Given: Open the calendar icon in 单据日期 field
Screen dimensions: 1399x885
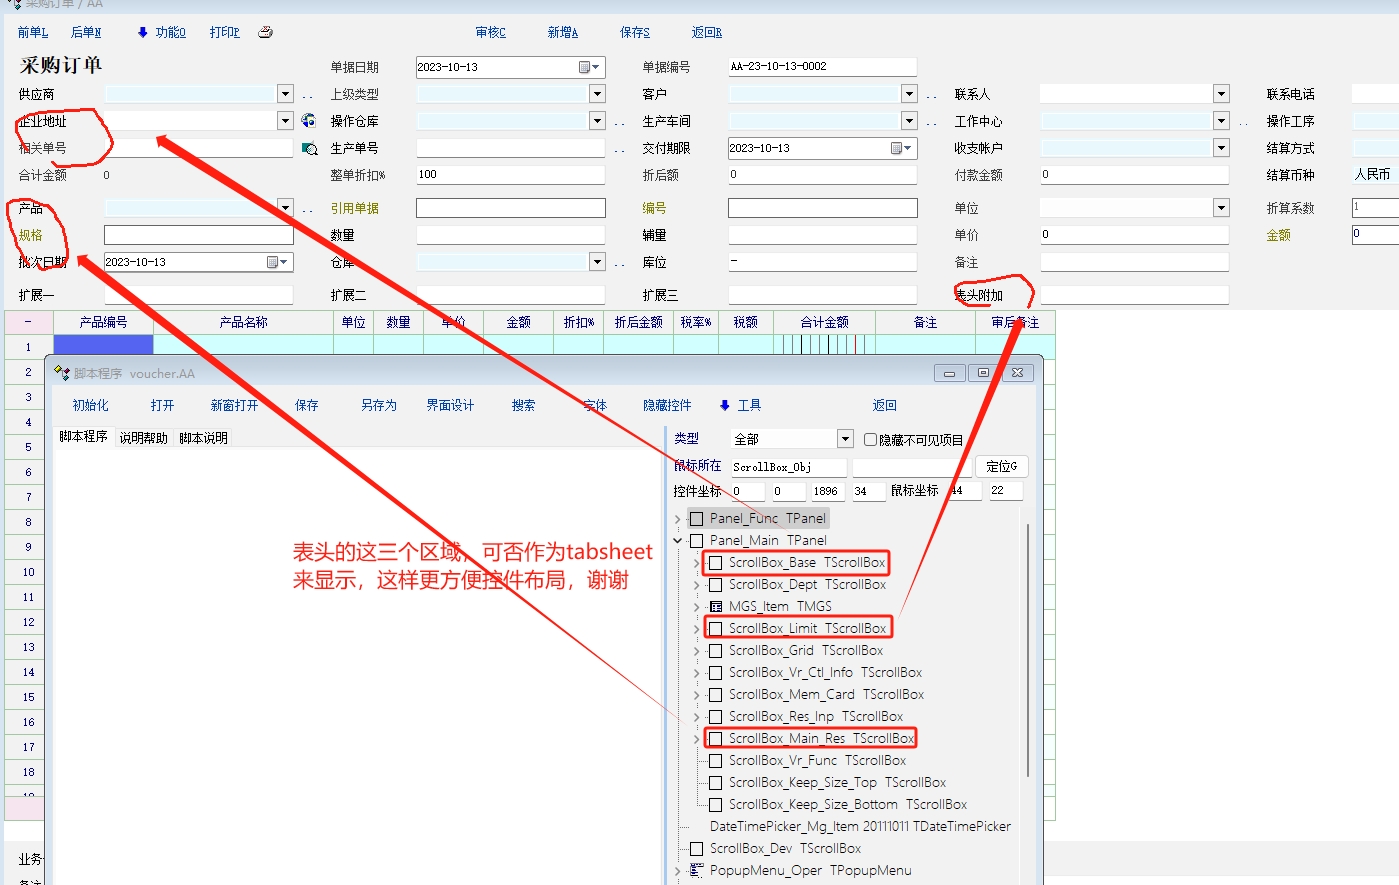Looking at the screenshot, I should 585,67.
